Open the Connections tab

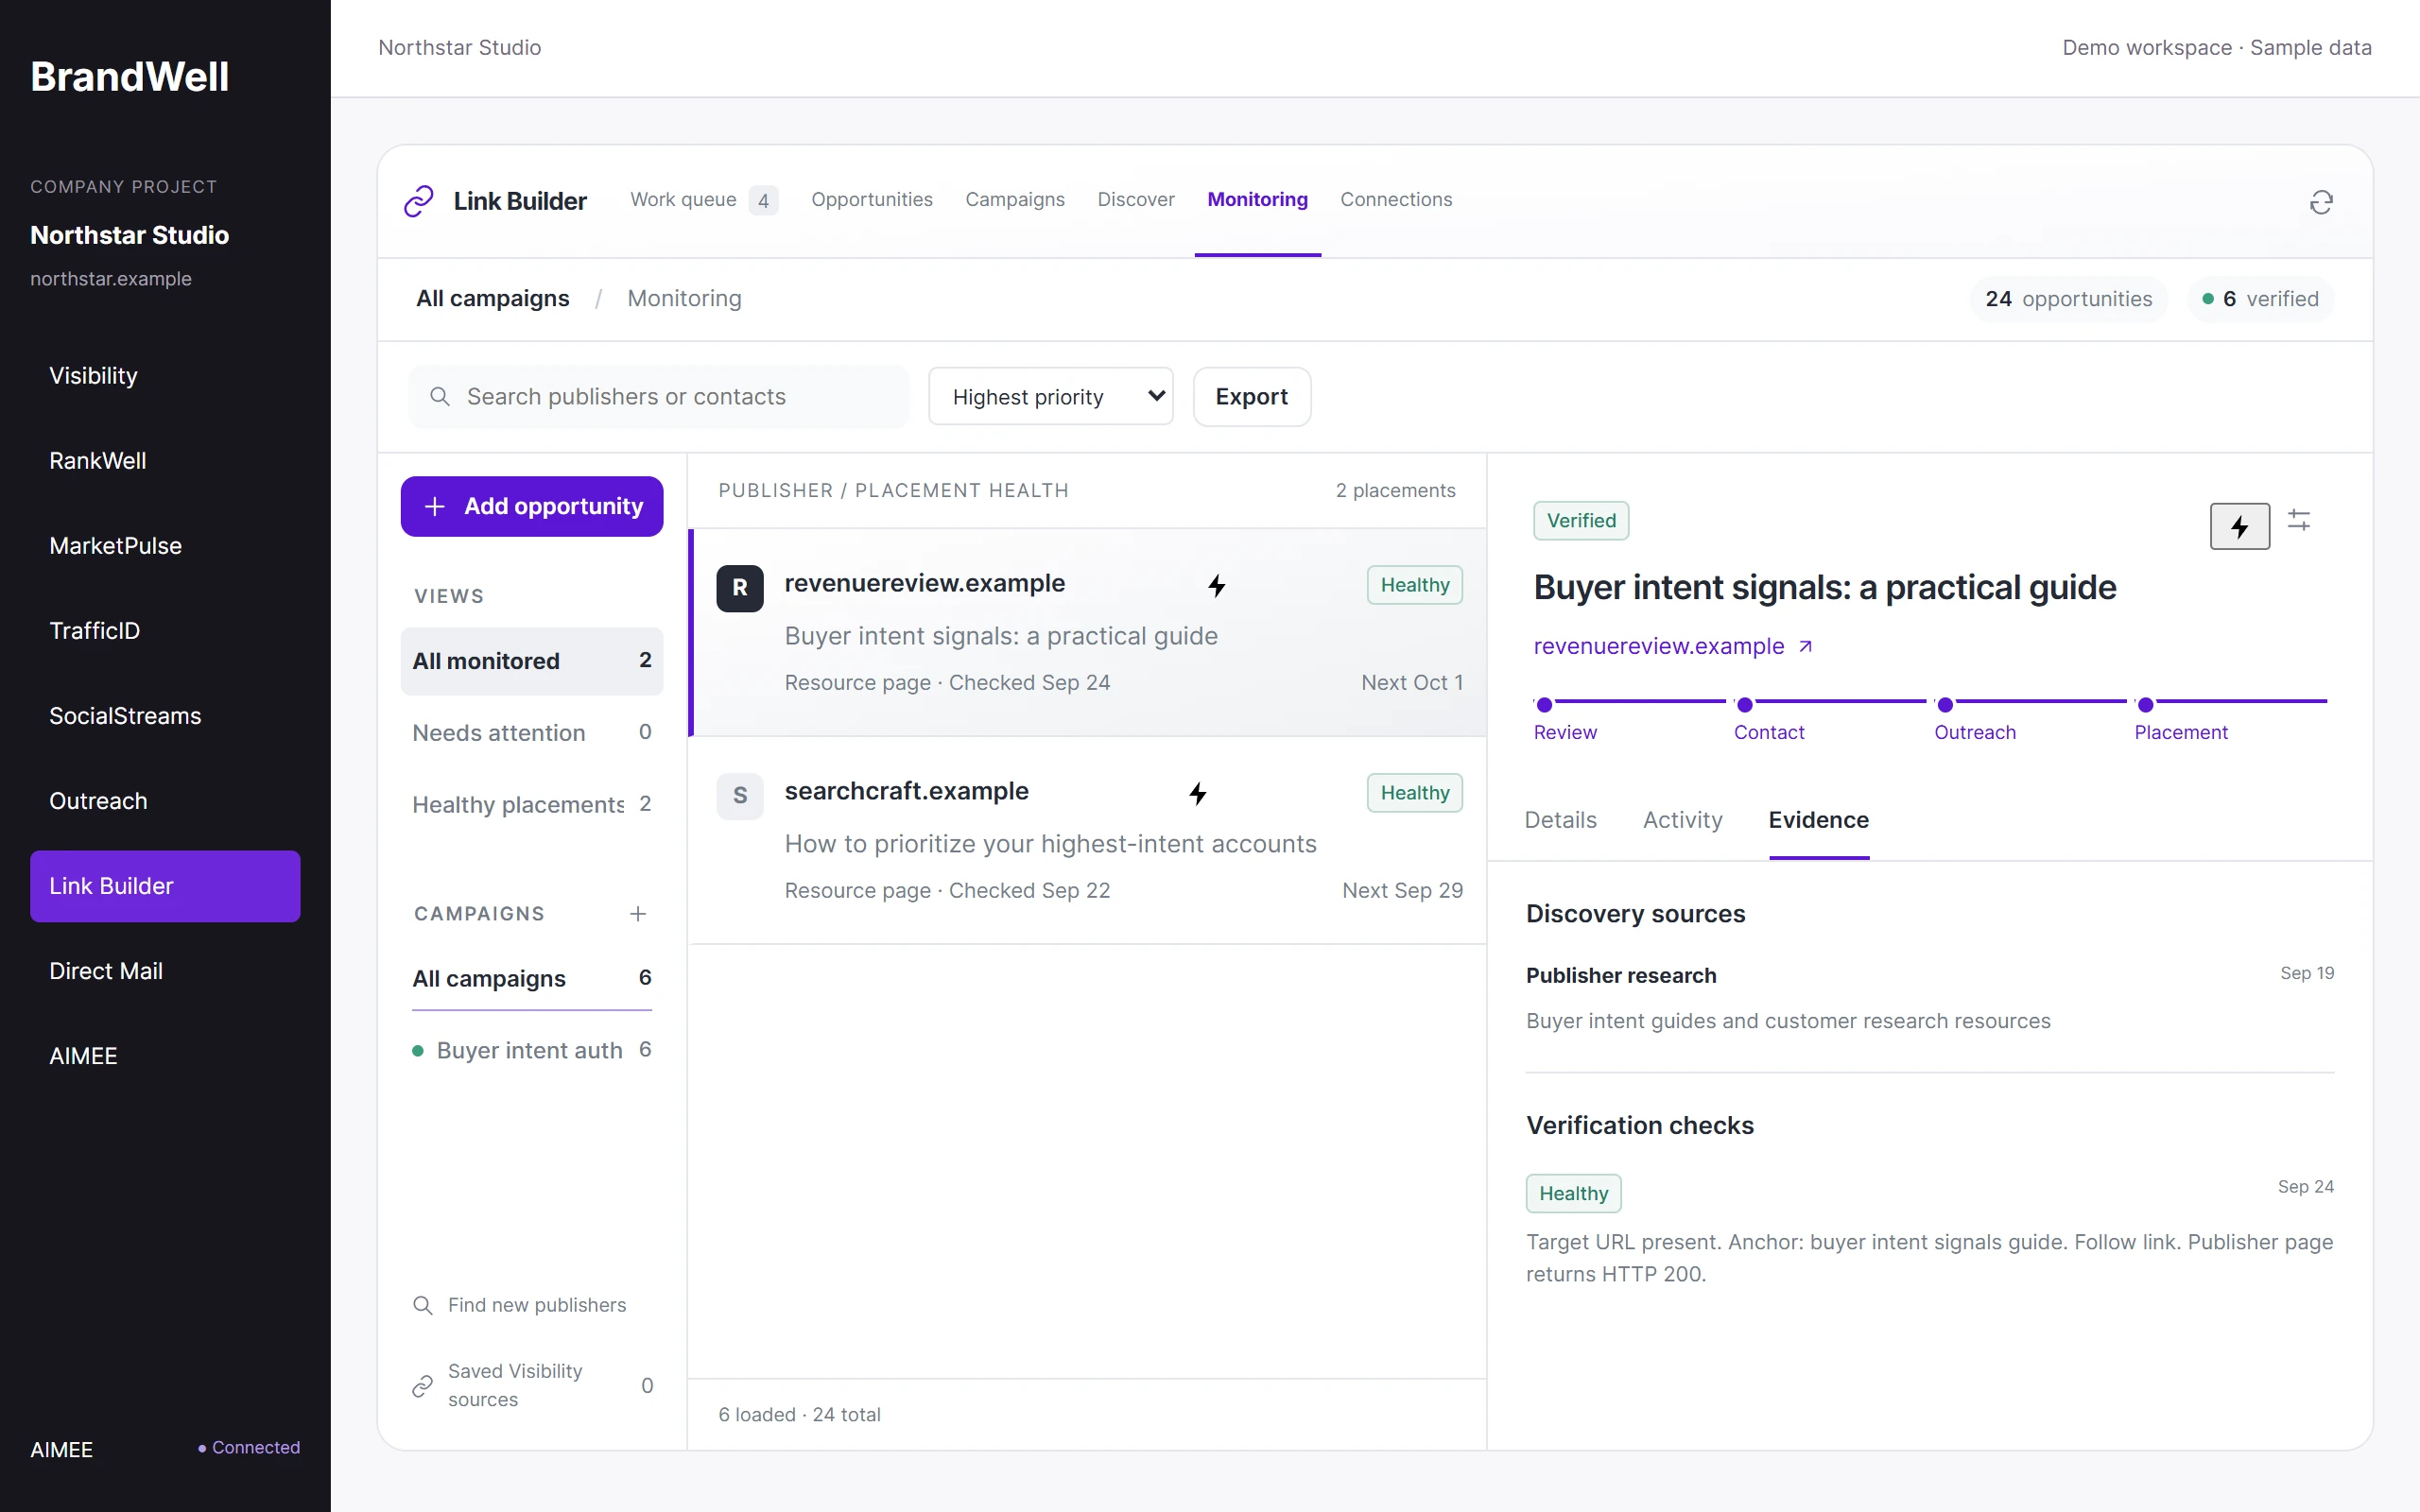tap(1395, 199)
